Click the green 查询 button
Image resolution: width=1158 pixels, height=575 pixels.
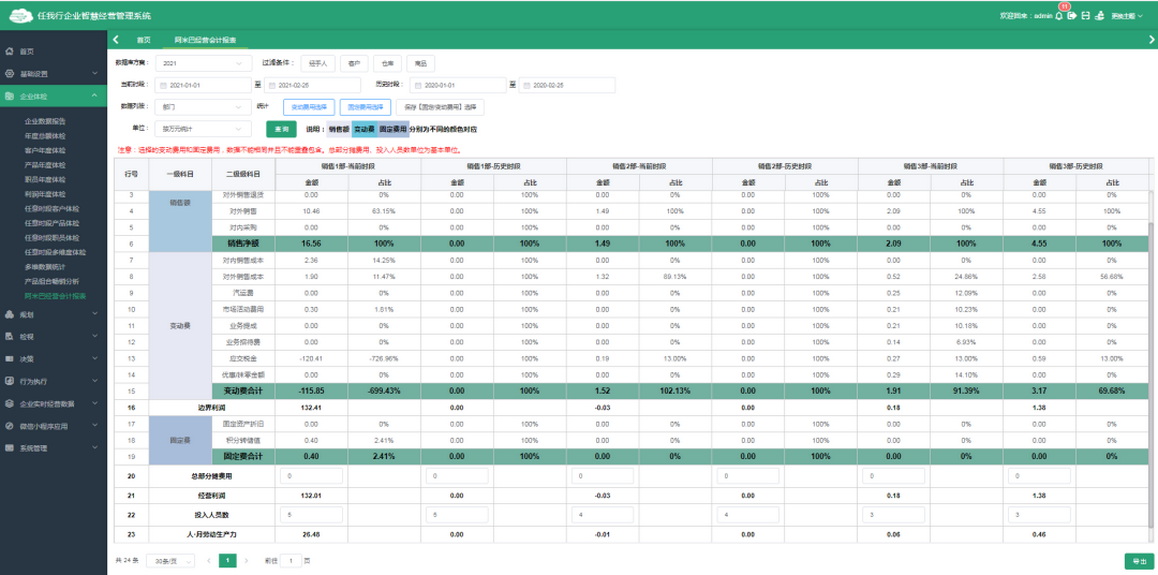[x=281, y=129]
